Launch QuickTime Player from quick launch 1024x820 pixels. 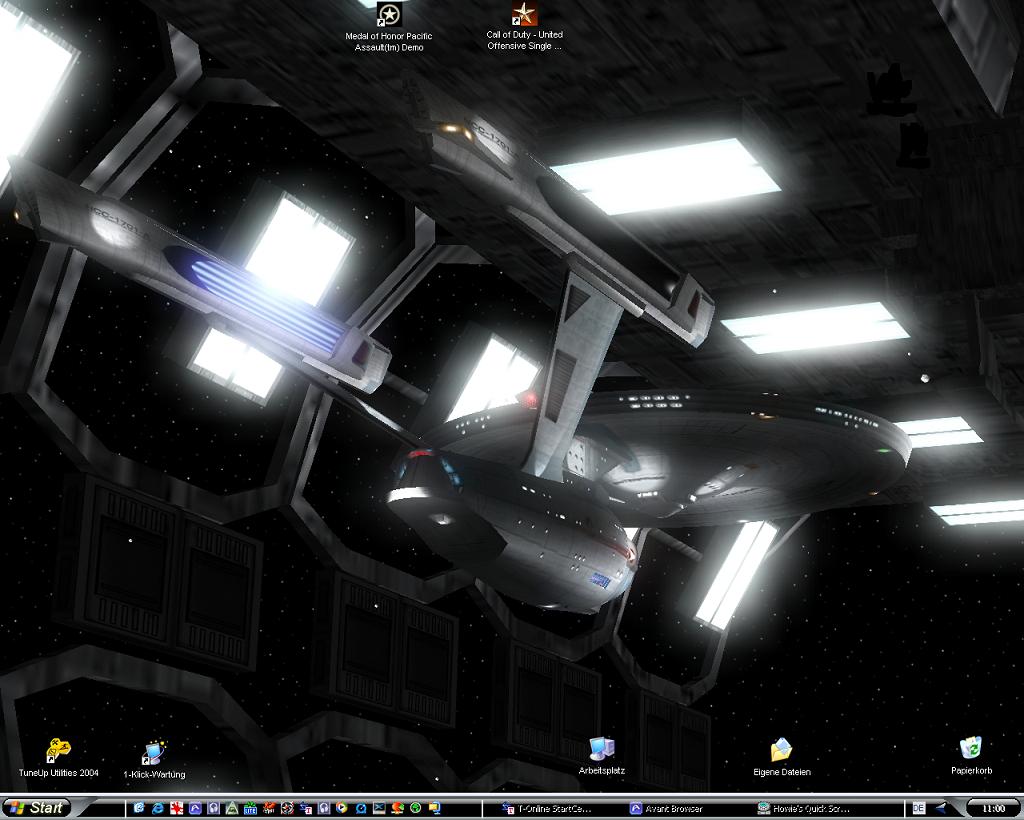tap(360, 808)
